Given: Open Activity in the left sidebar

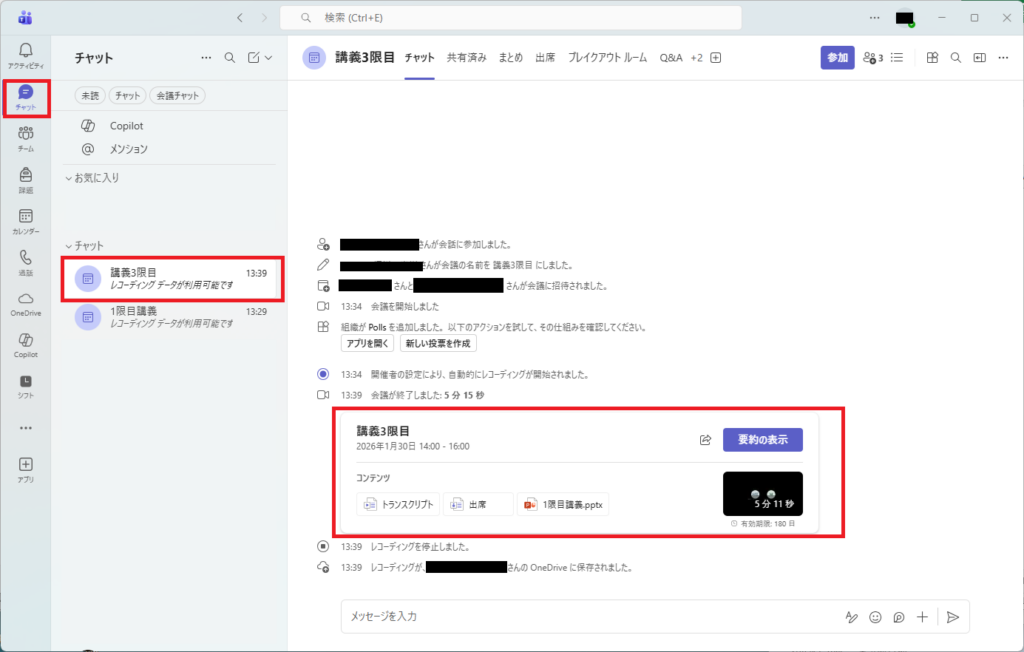Looking at the screenshot, I should (25, 55).
